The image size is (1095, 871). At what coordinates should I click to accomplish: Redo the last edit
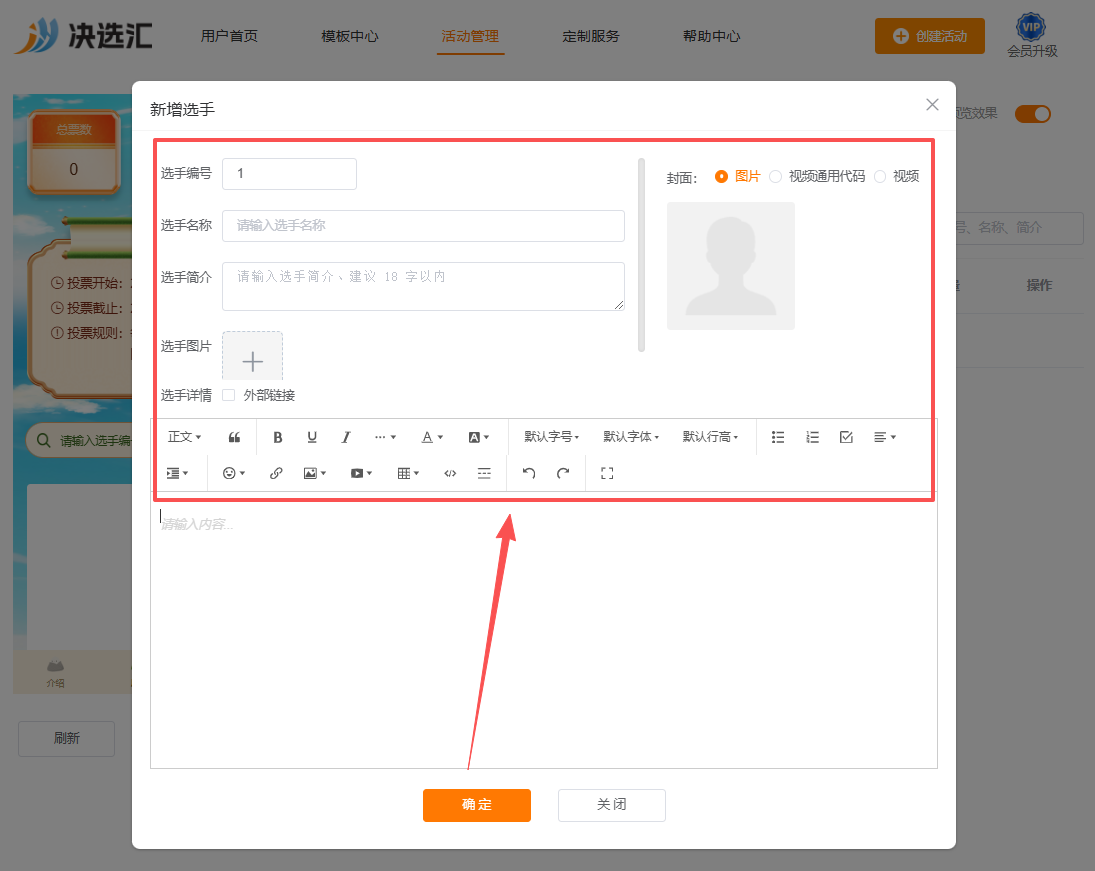tap(563, 474)
